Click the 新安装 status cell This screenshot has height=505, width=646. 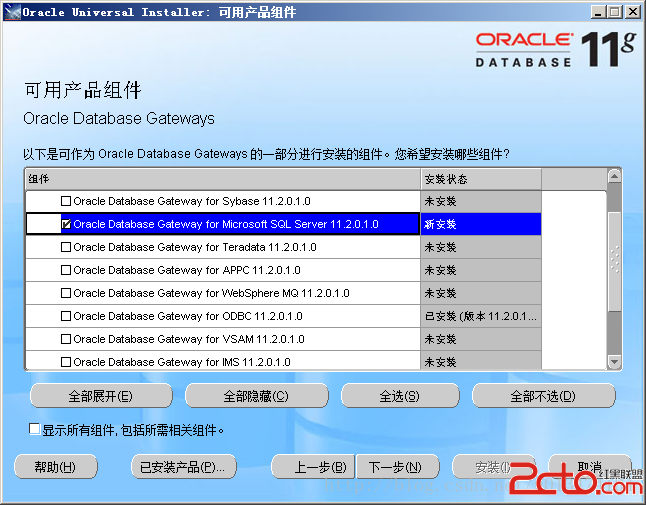click(481, 224)
